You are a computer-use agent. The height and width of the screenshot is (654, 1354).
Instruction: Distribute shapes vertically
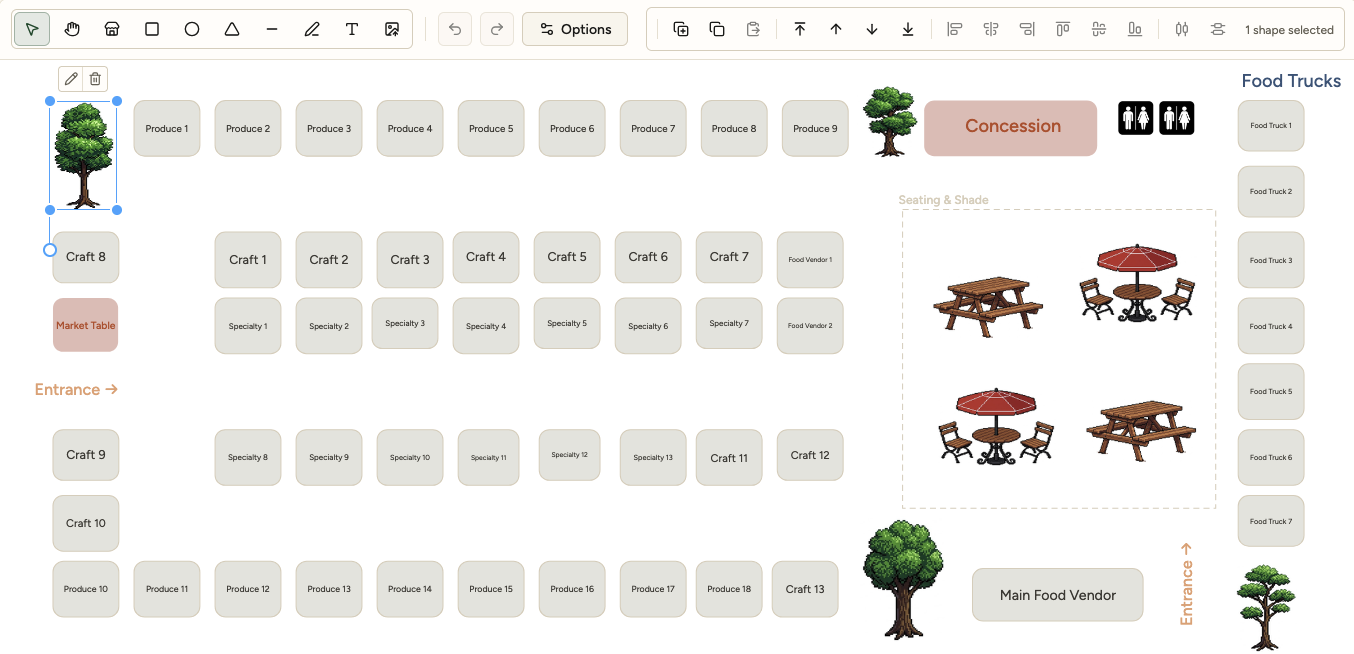1217,29
